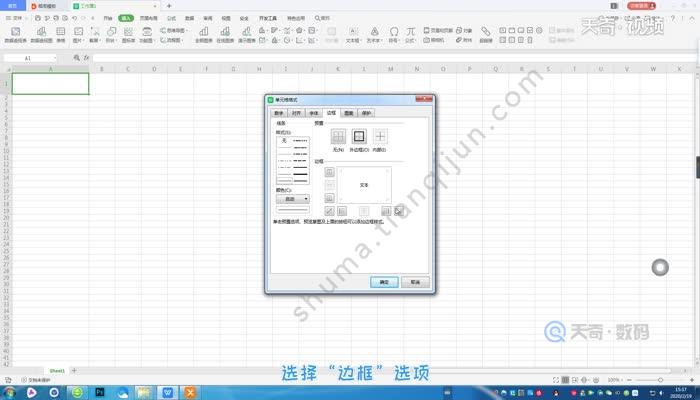
Task: Click the Camera (照相机) tool
Action: (x=434, y=40)
